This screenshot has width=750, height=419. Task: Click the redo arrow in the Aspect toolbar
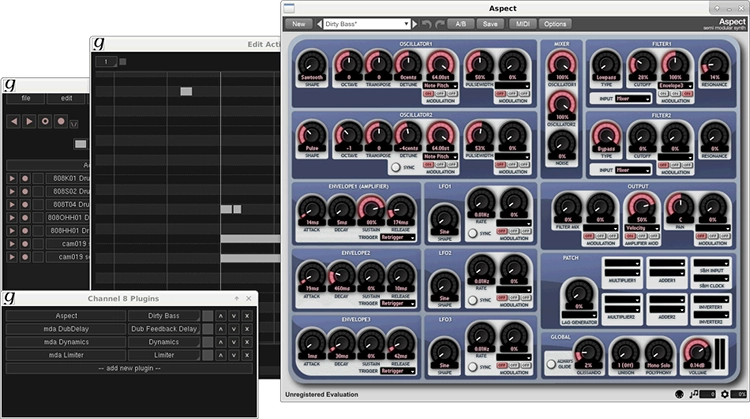coord(440,24)
